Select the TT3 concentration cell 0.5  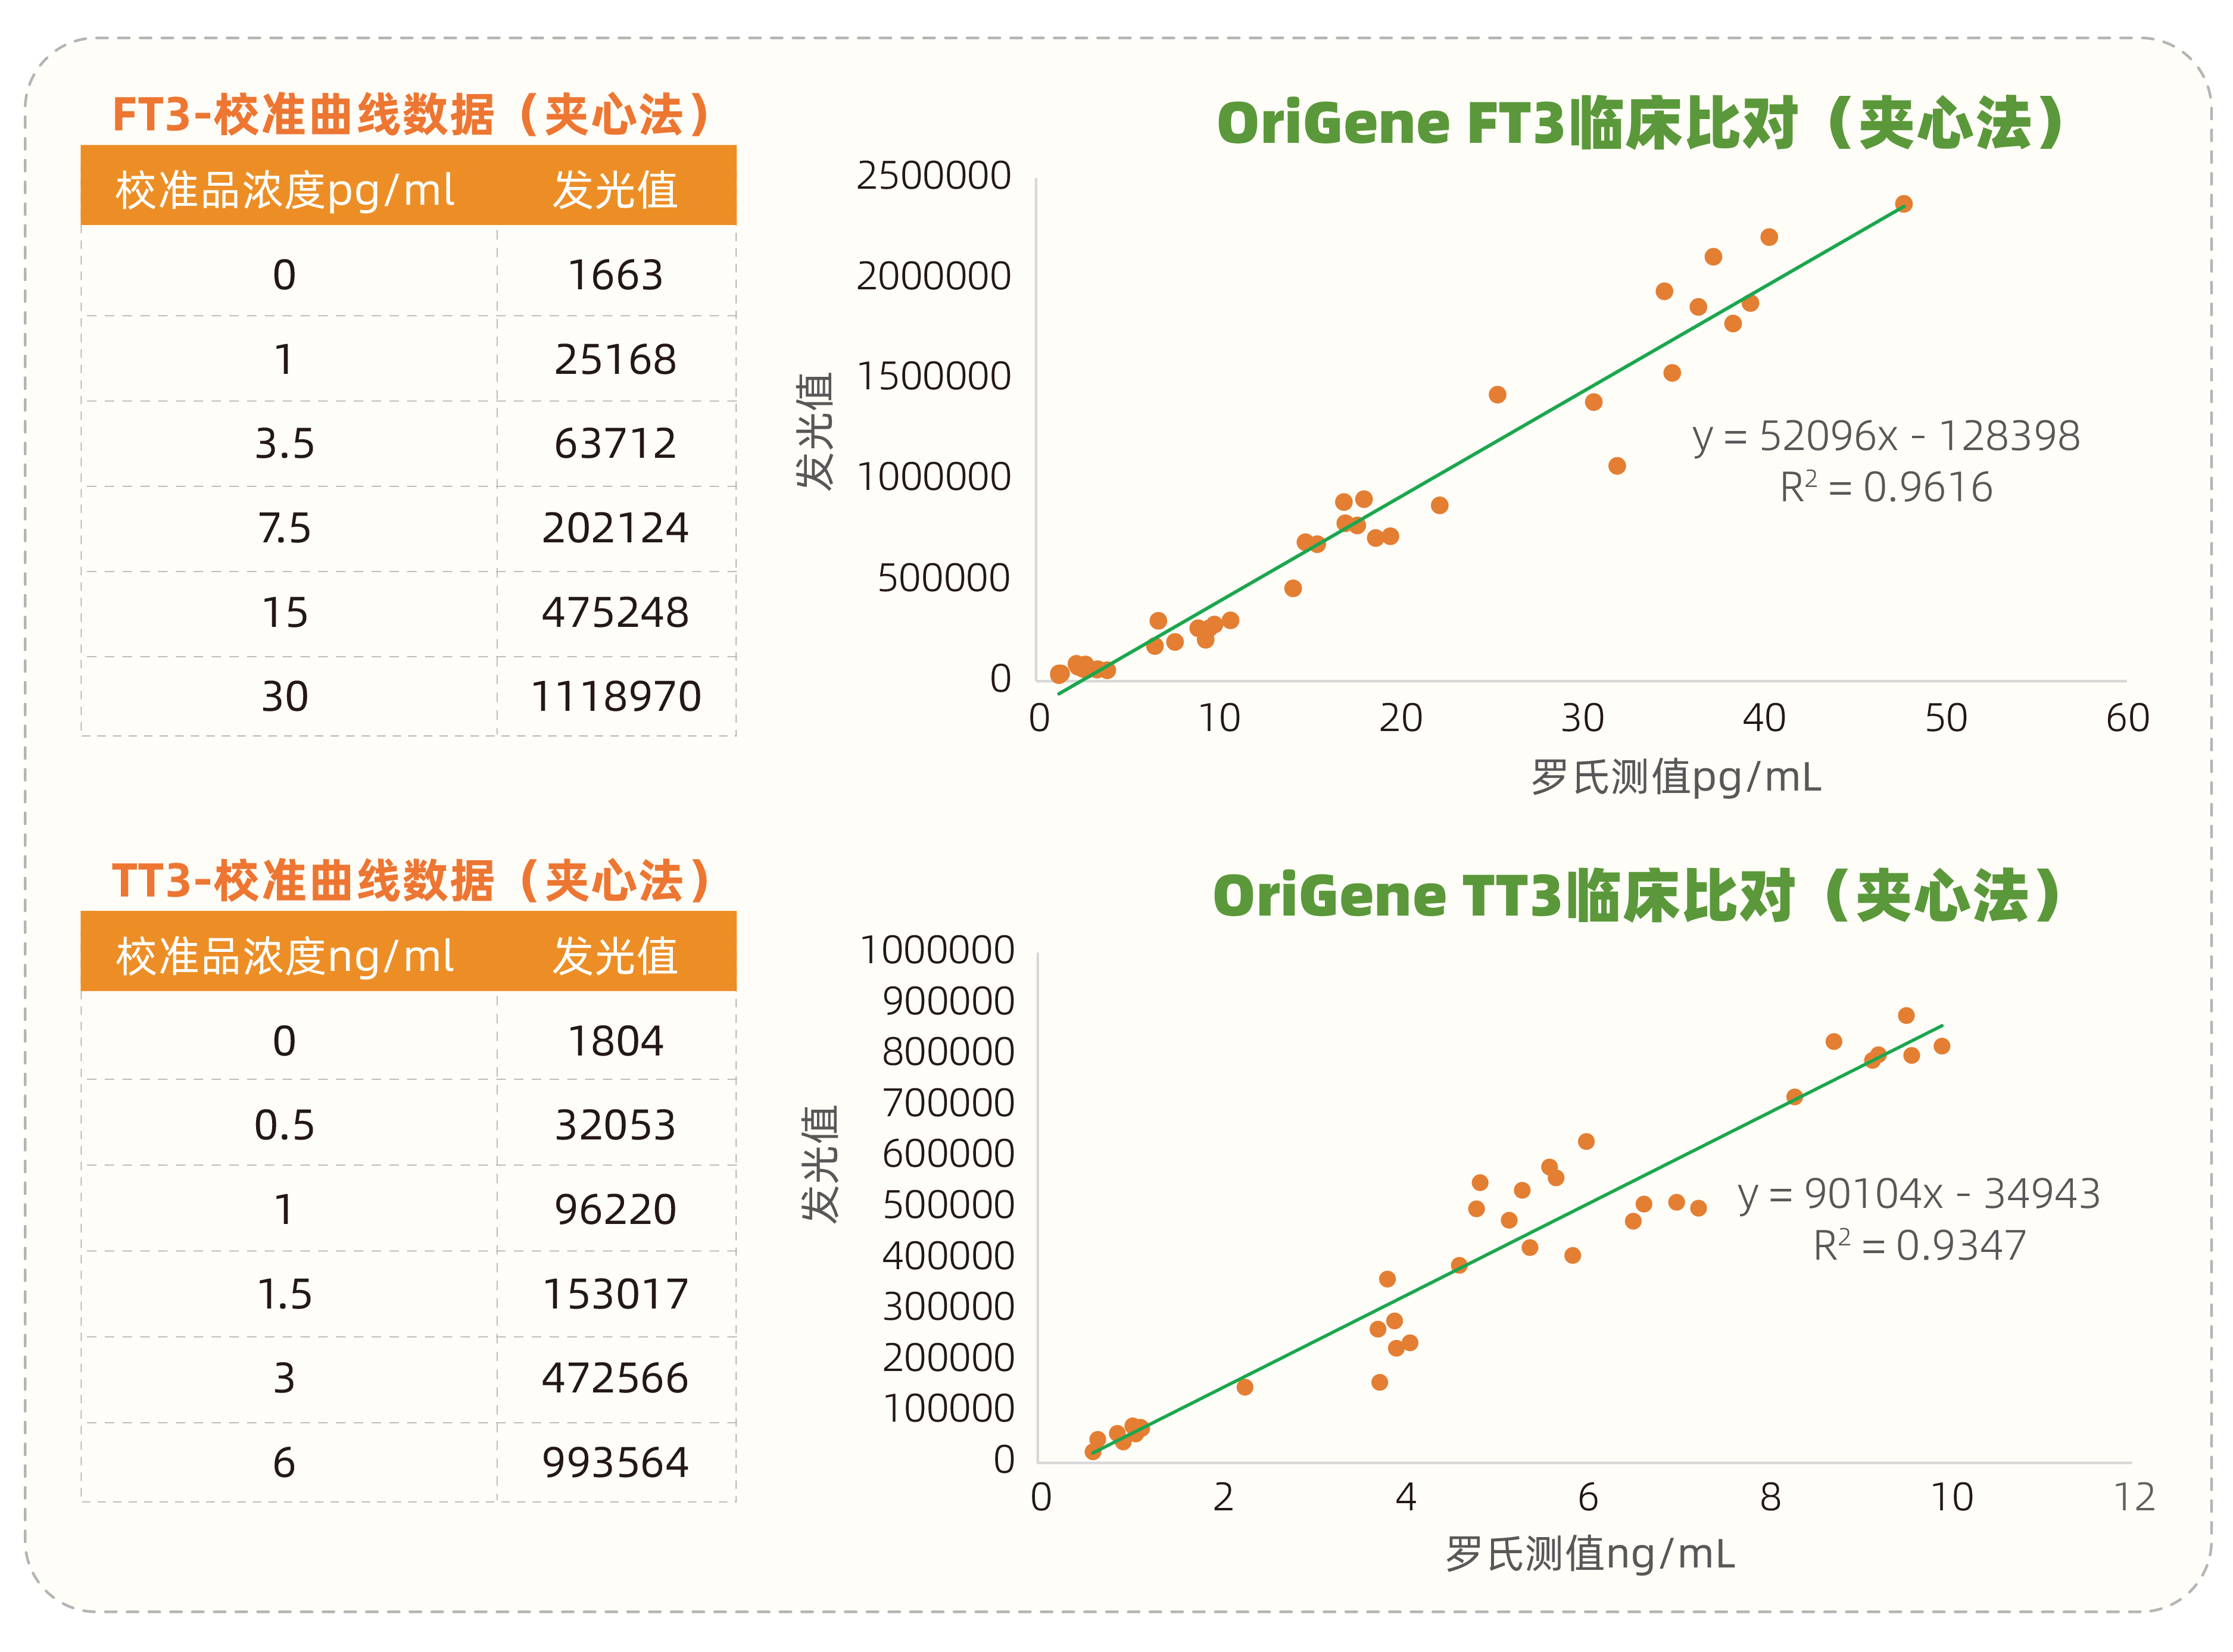(285, 1125)
